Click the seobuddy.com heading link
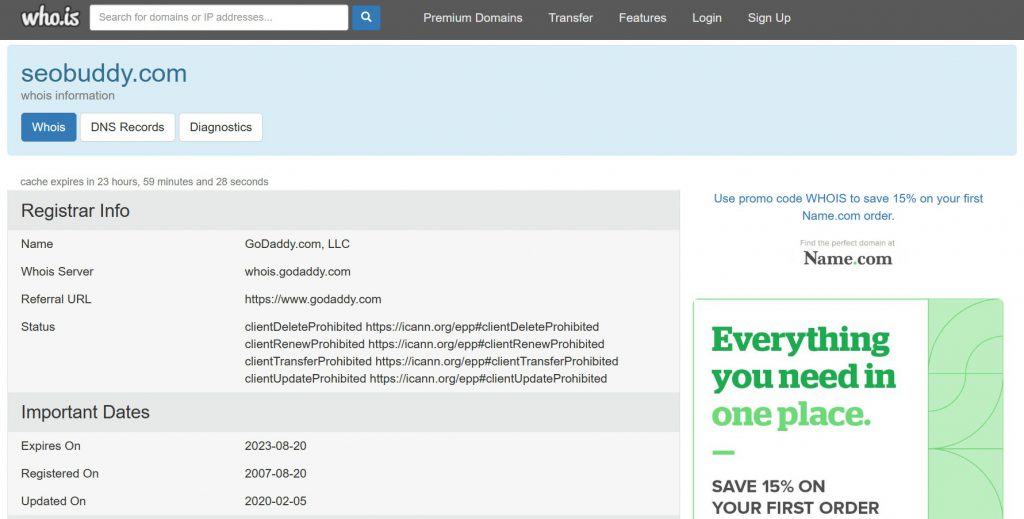The width and height of the screenshot is (1024, 519). [x=104, y=73]
